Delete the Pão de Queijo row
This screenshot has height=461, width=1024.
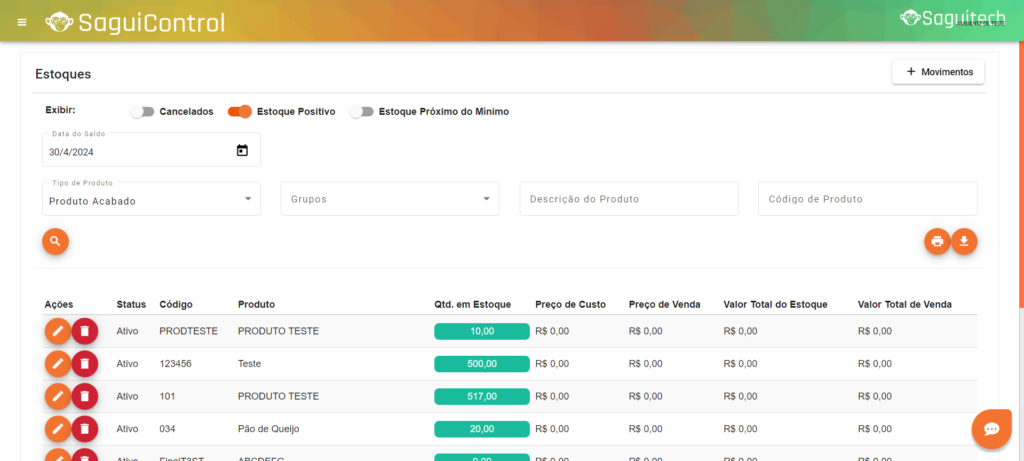85,429
